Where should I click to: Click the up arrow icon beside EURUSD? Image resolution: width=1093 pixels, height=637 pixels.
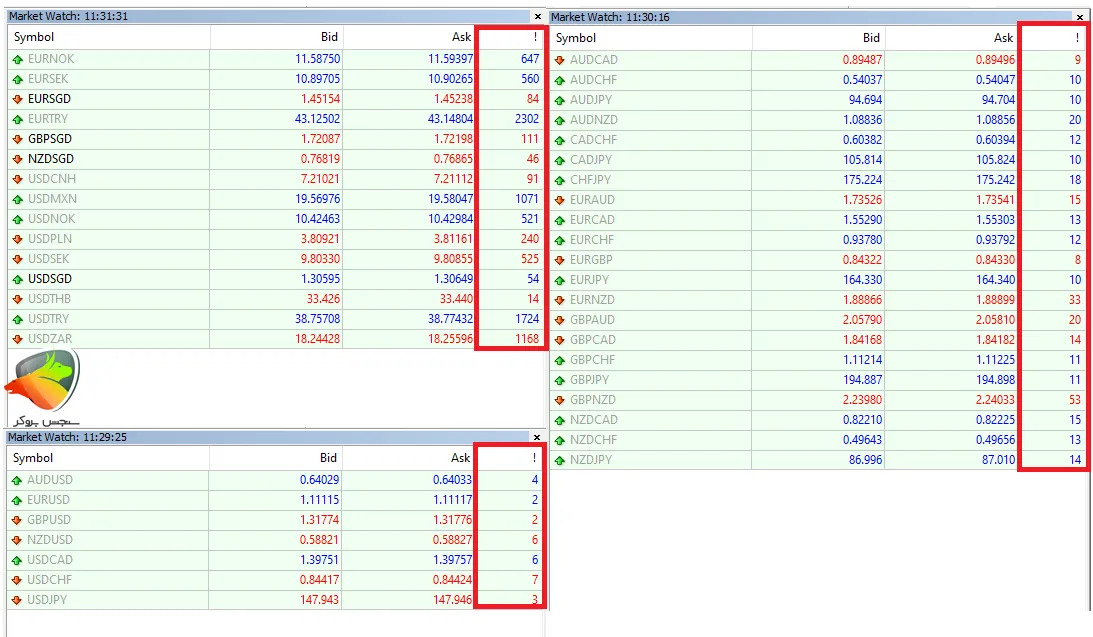tap(17, 500)
